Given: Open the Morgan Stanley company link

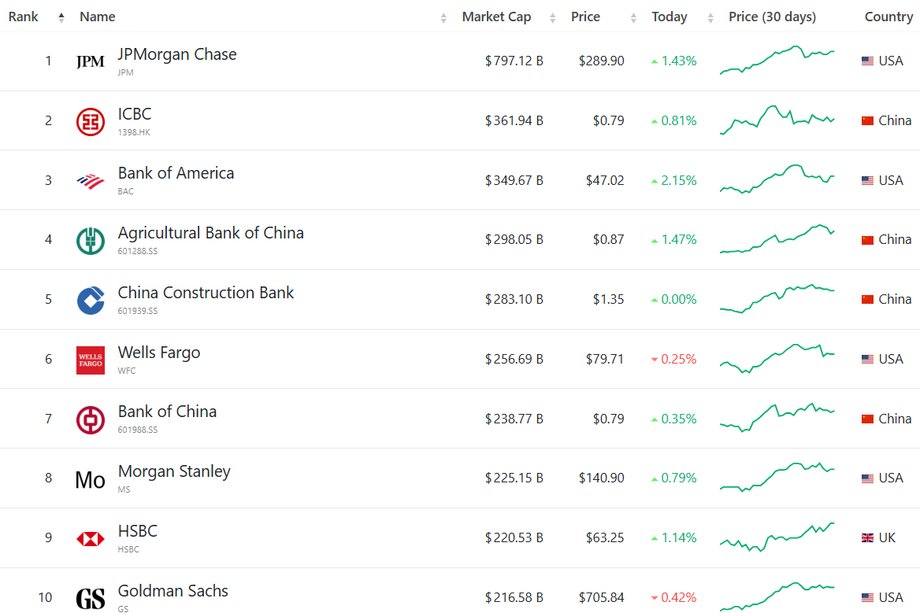Looking at the screenshot, I should coord(174,471).
